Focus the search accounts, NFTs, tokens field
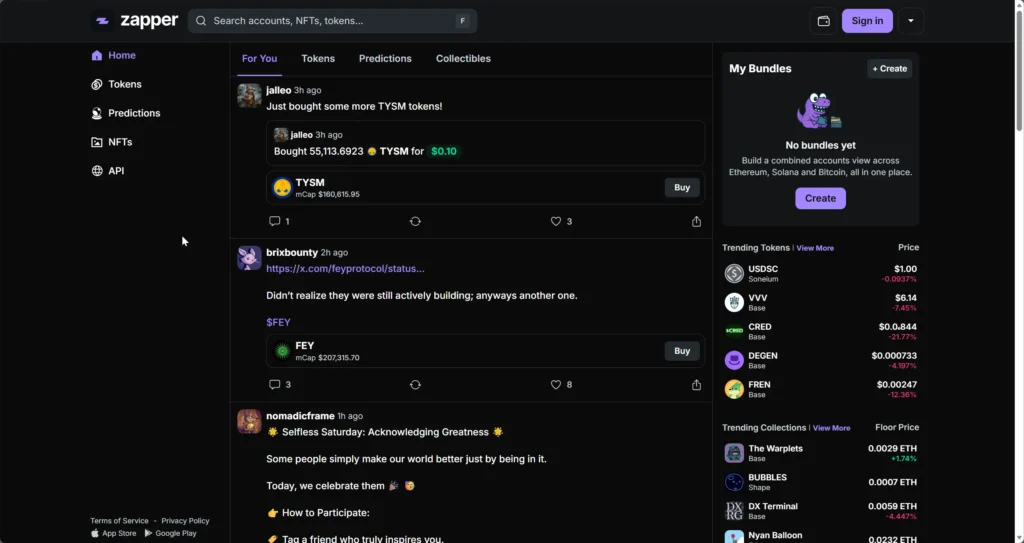The width and height of the screenshot is (1024, 543). (332, 21)
